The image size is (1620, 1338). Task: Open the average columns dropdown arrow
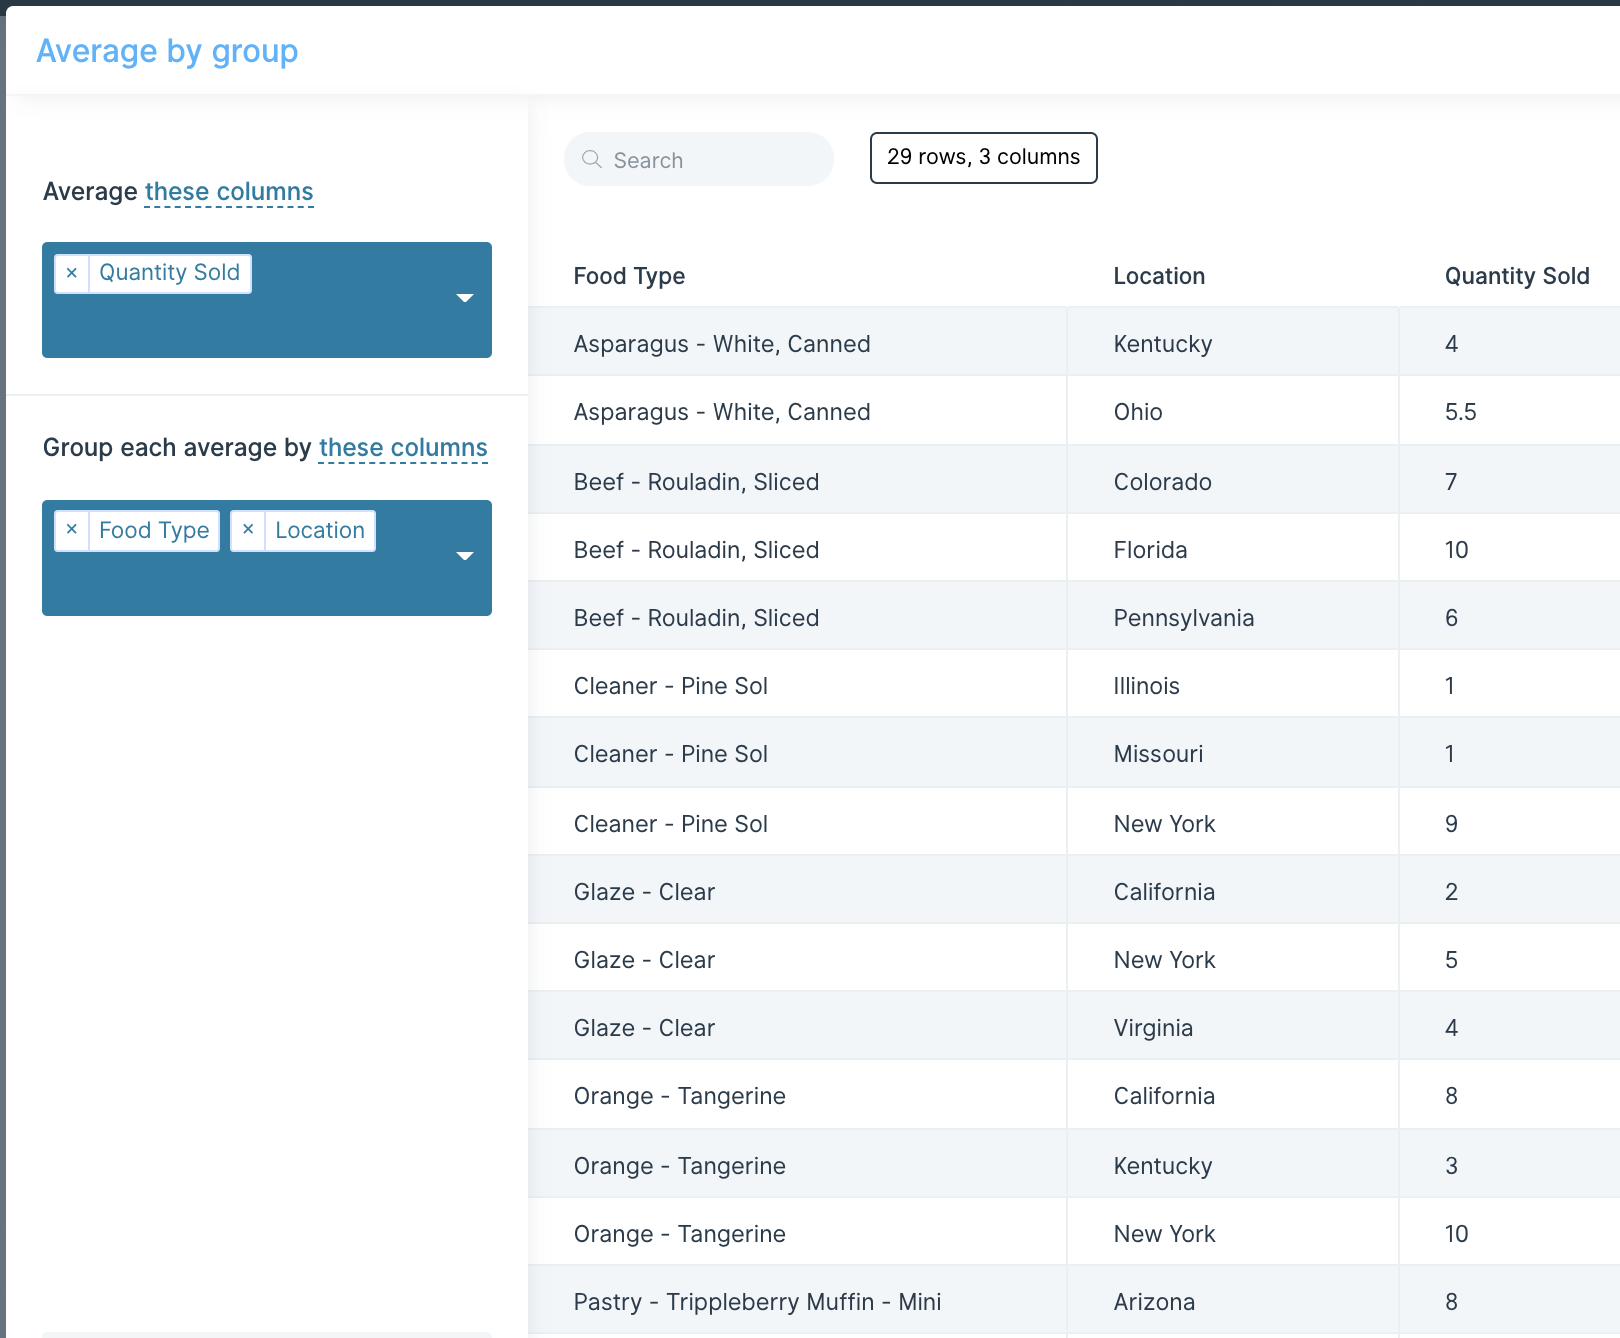click(465, 298)
